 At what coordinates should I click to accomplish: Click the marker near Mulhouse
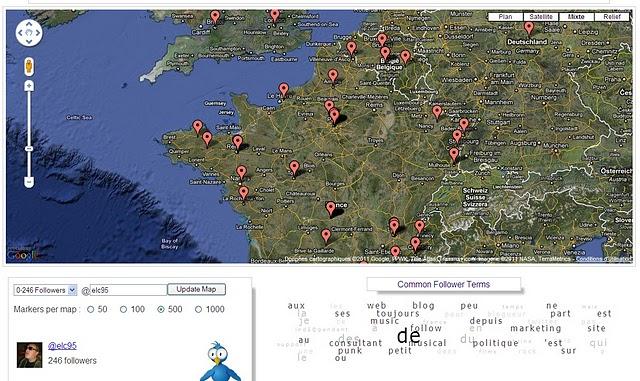click(x=454, y=155)
